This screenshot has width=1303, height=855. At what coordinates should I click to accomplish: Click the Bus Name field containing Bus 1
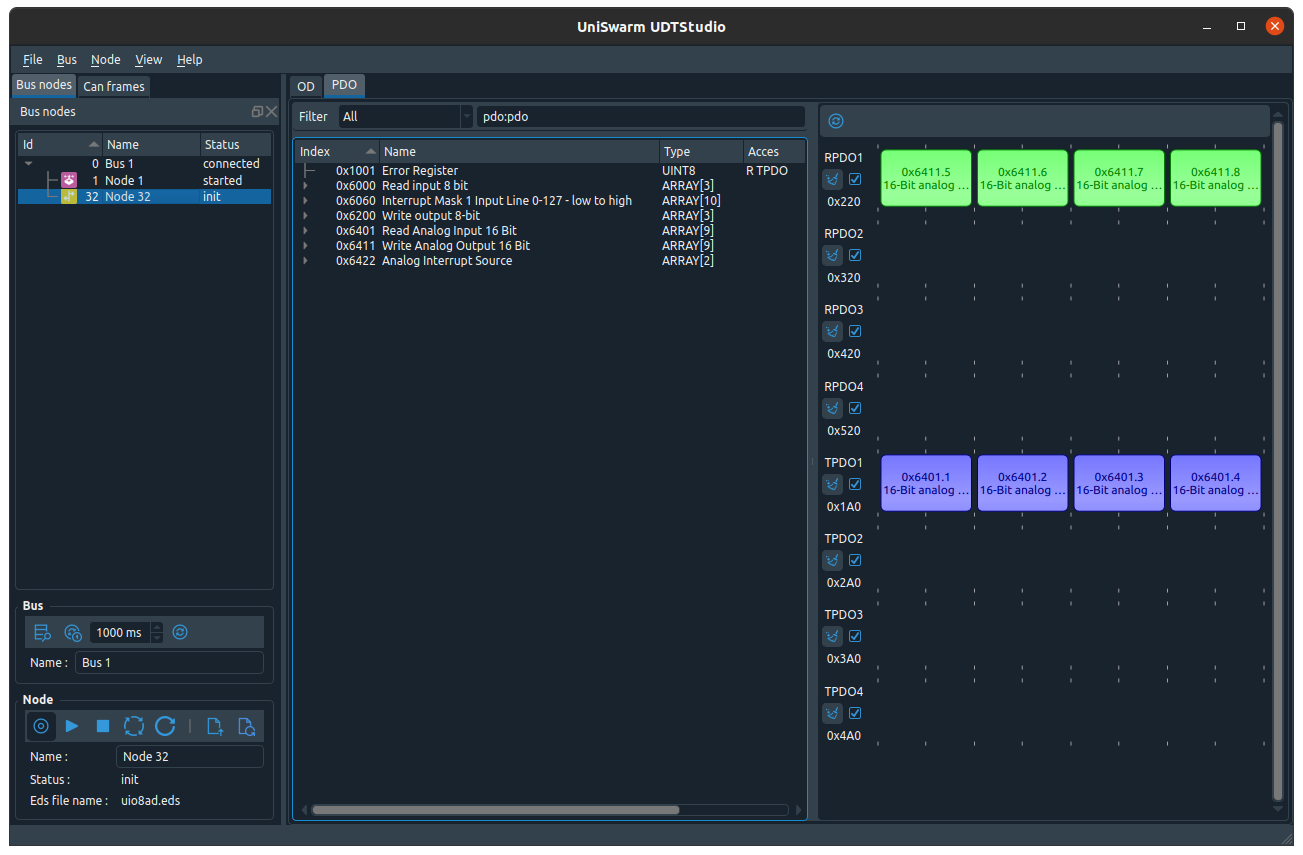pos(169,663)
